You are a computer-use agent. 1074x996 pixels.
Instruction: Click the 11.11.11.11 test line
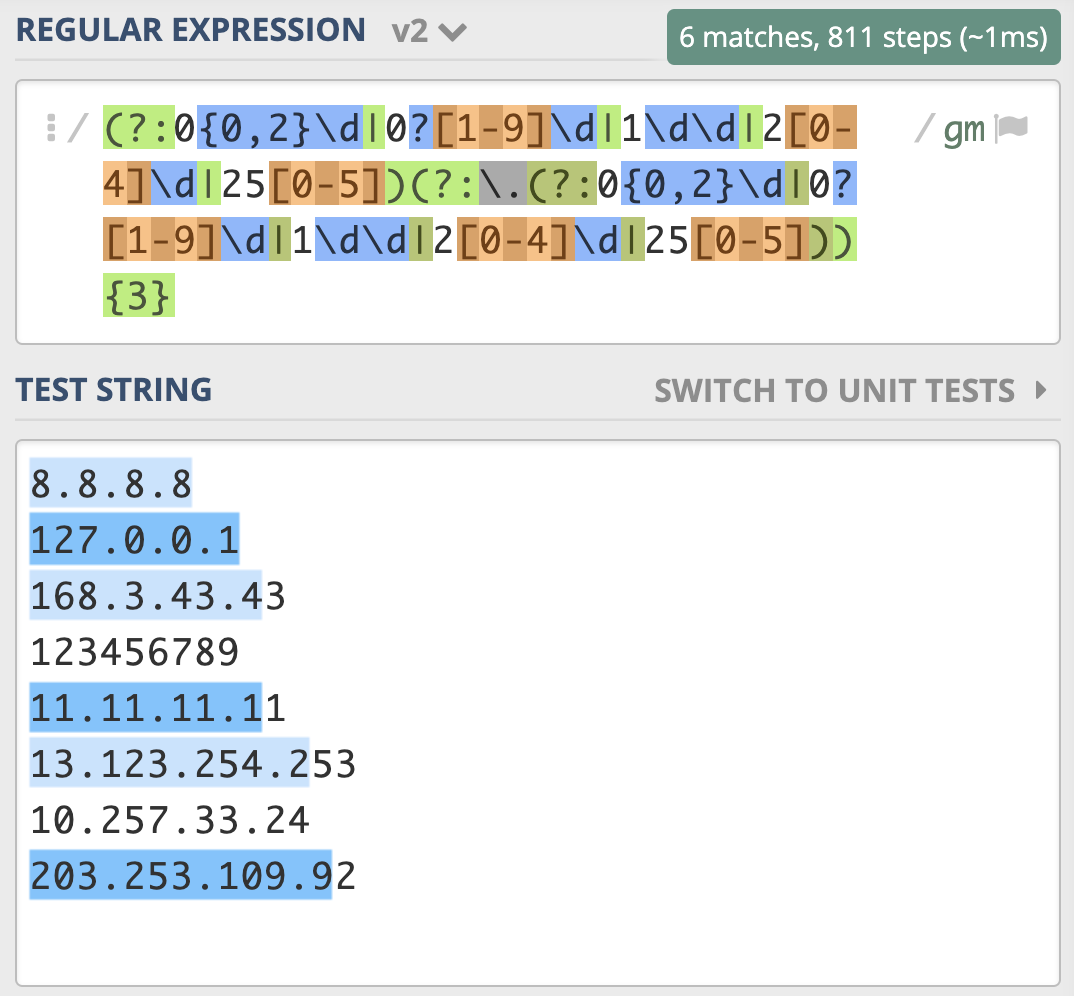coord(158,709)
